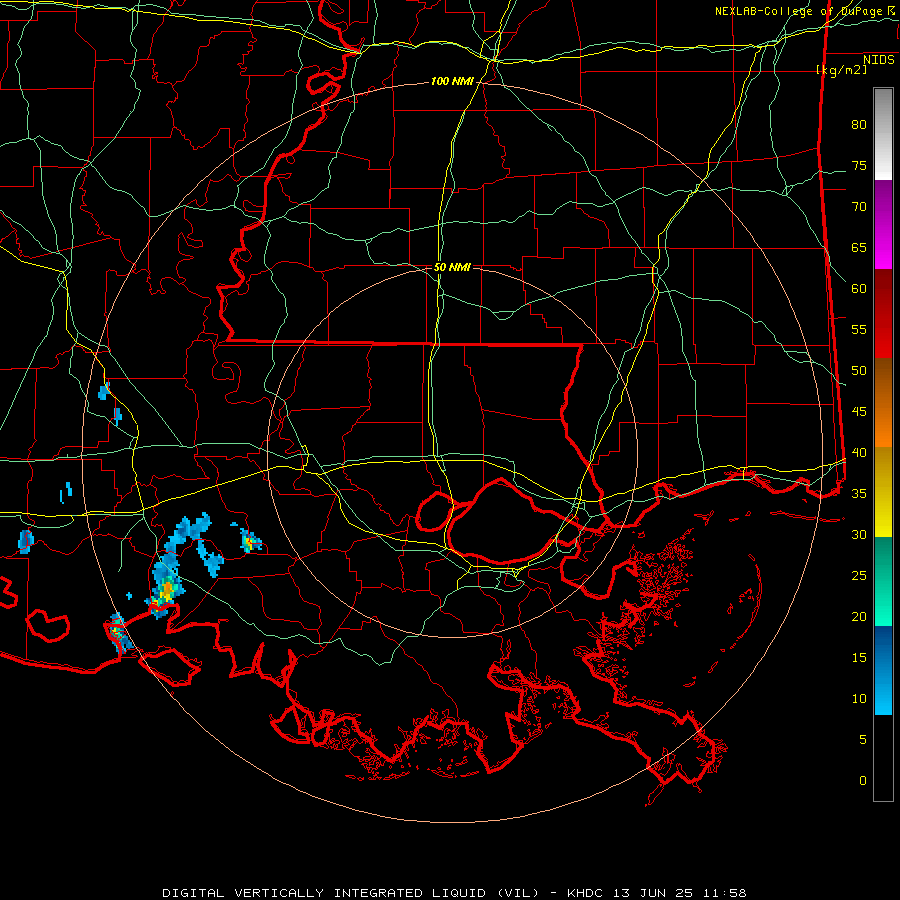
Task: Click the gray-white top segment of the color scale
Action: 883,134
